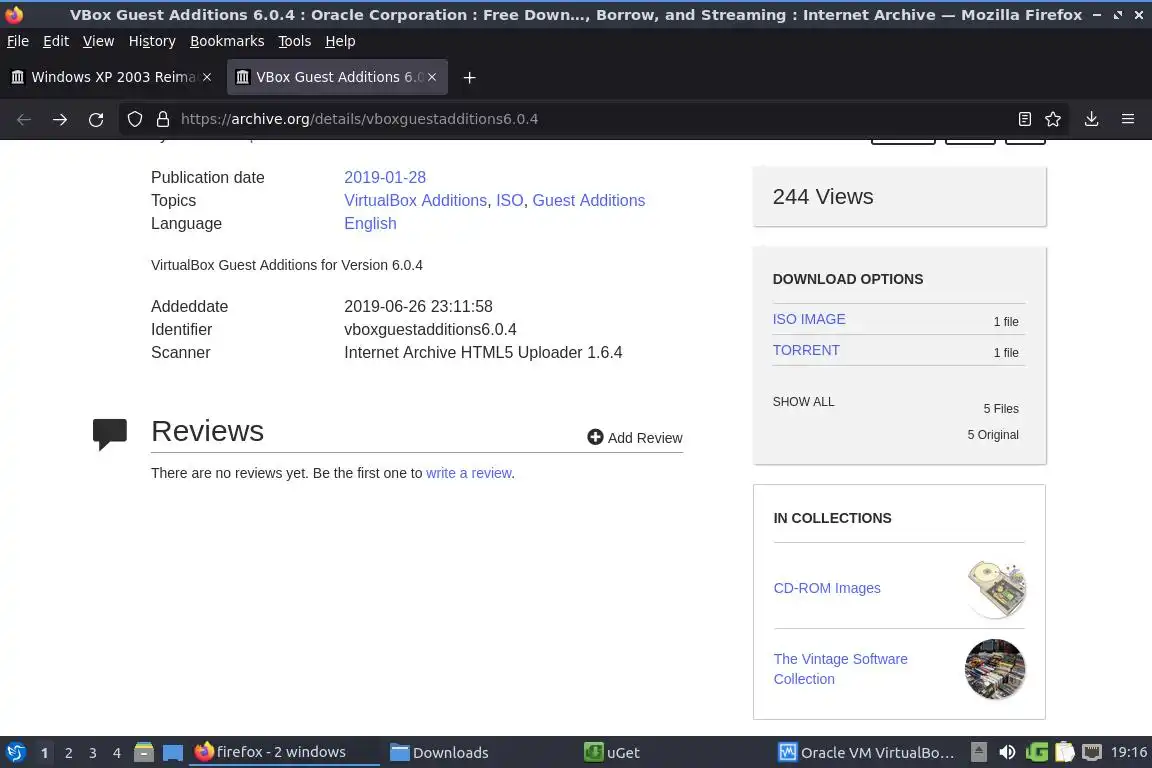Click SHOW ALL download files
The image size is (1152, 768).
[x=803, y=401]
